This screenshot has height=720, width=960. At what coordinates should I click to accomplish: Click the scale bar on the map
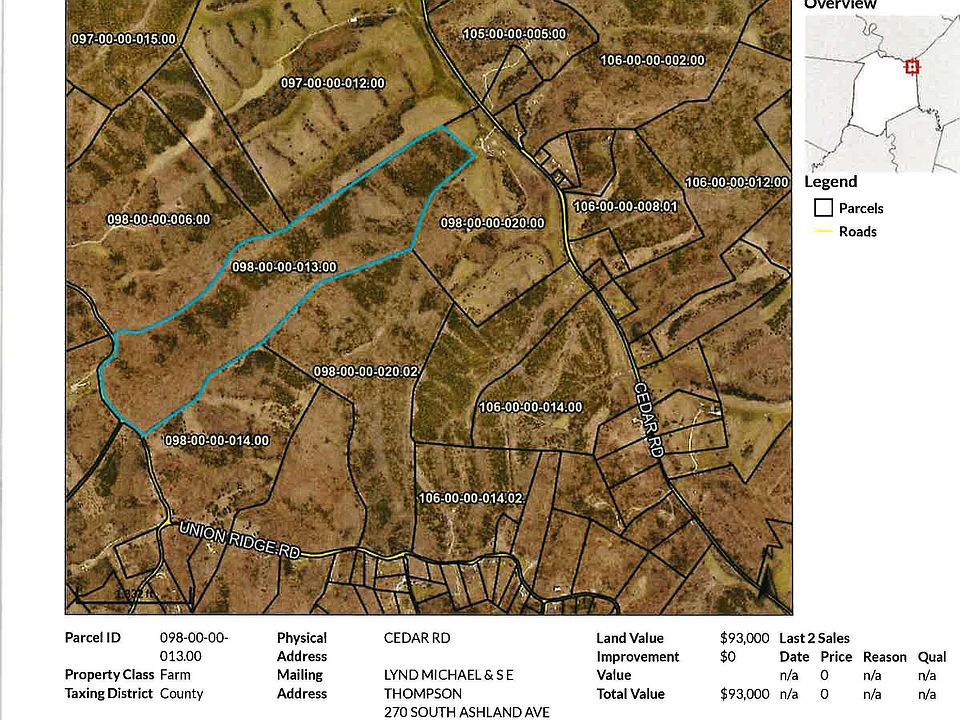point(135,595)
